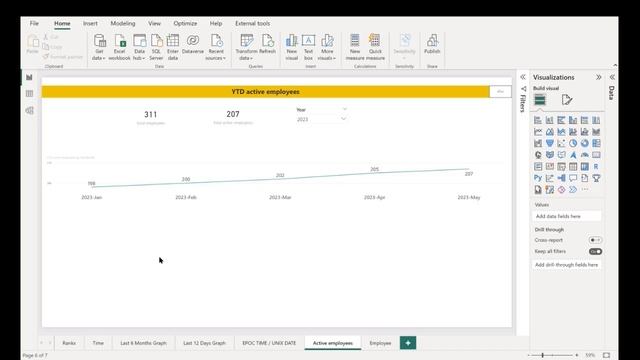Pick the Waterfall chart visual
The width and height of the screenshot is (640, 360).
point(538,143)
